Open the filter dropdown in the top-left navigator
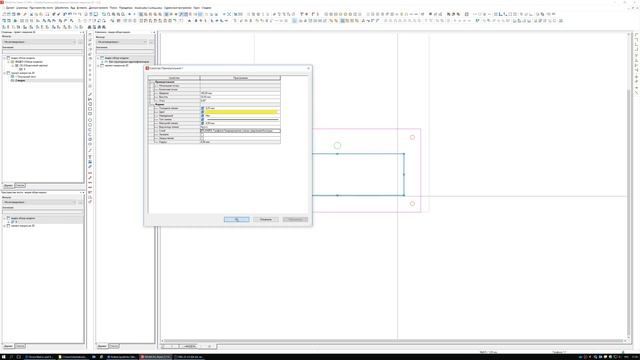 40,42
